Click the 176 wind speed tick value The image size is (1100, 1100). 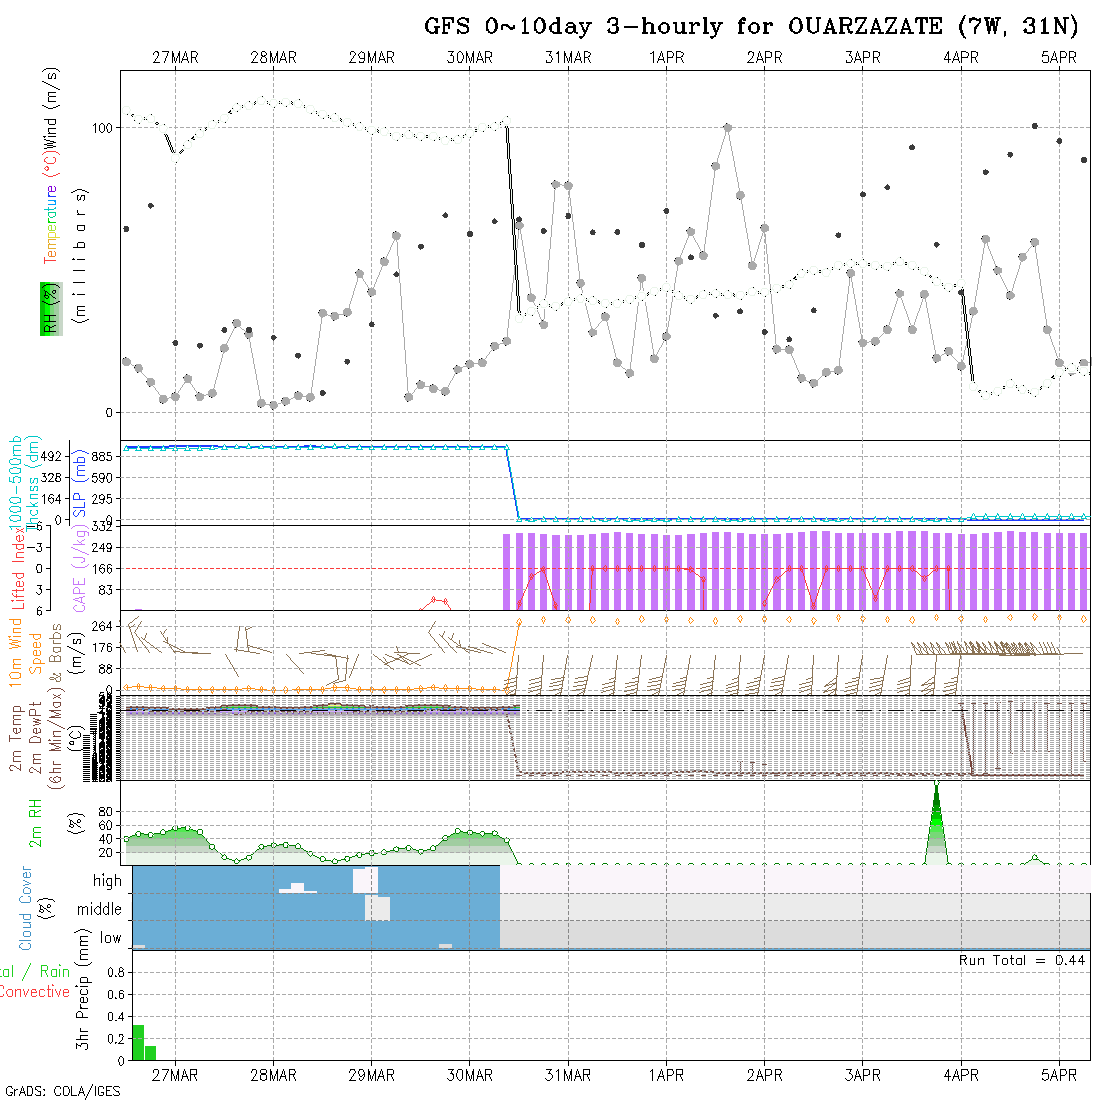coord(102,648)
